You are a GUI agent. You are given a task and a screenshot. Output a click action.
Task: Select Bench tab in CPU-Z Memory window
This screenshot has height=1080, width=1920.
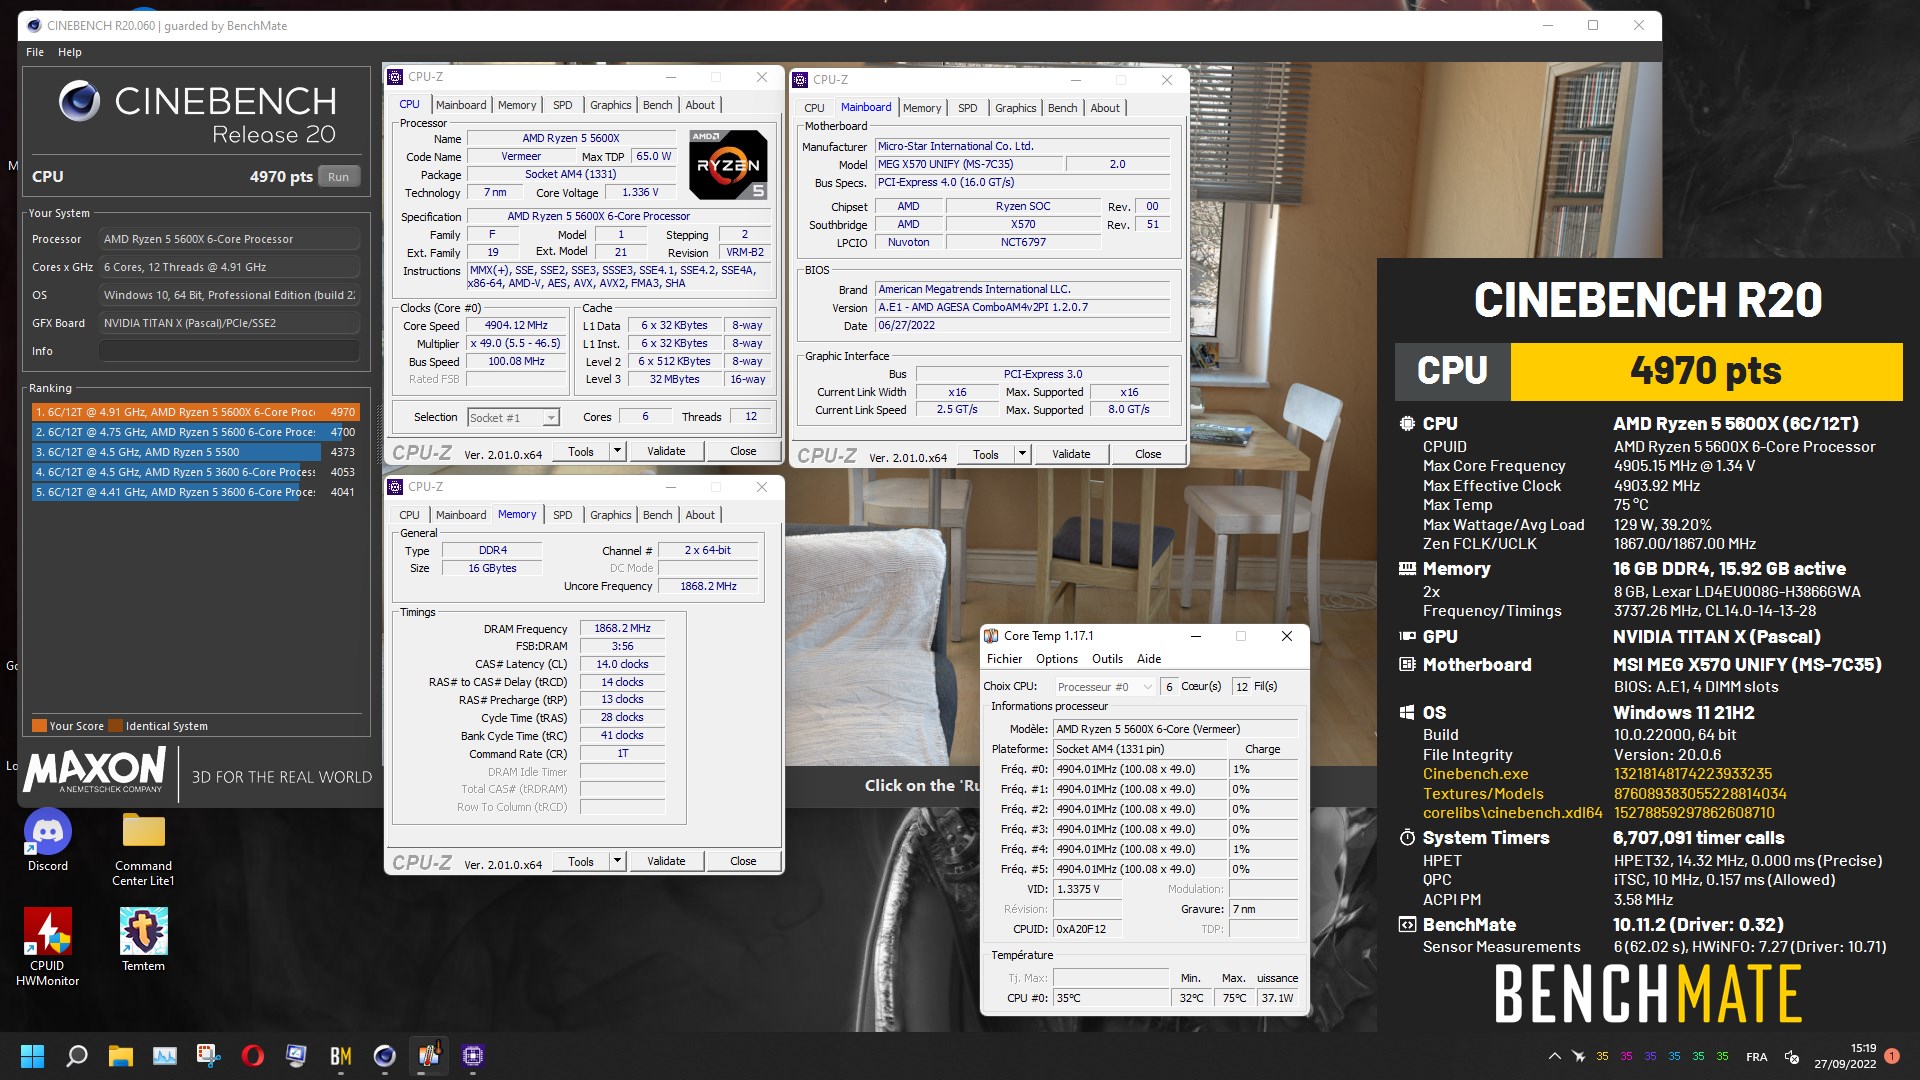pyautogui.click(x=657, y=515)
